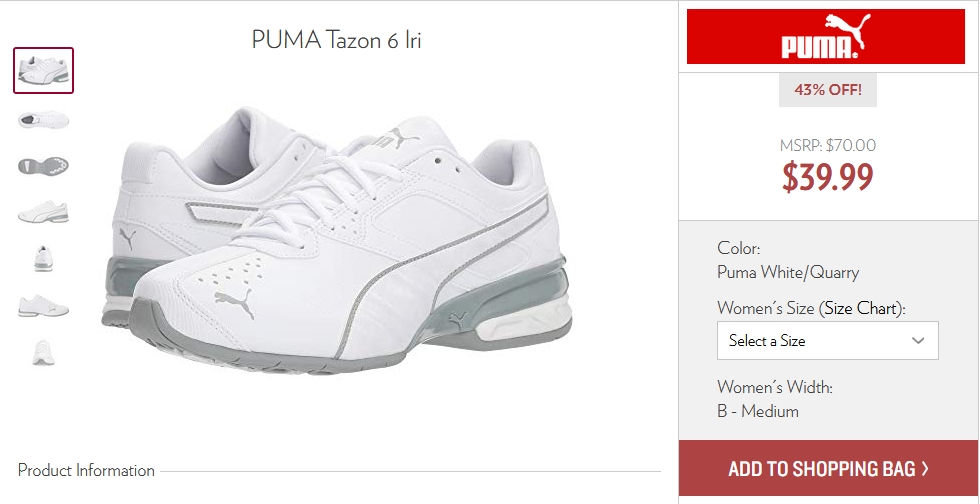Image resolution: width=980 pixels, height=504 pixels.
Task: Click the MSRP $70.00 text
Action: pyautogui.click(x=828, y=146)
